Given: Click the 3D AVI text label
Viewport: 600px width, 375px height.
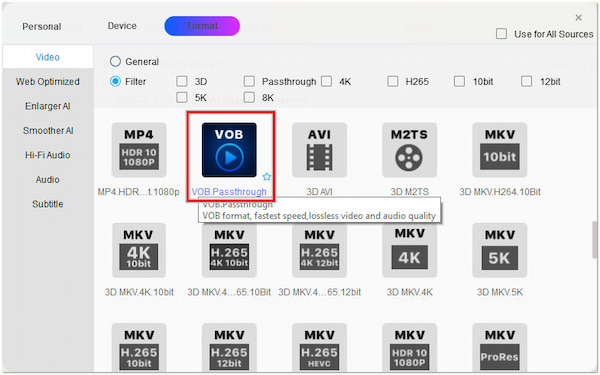Looking at the screenshot, I should (319, 192).
